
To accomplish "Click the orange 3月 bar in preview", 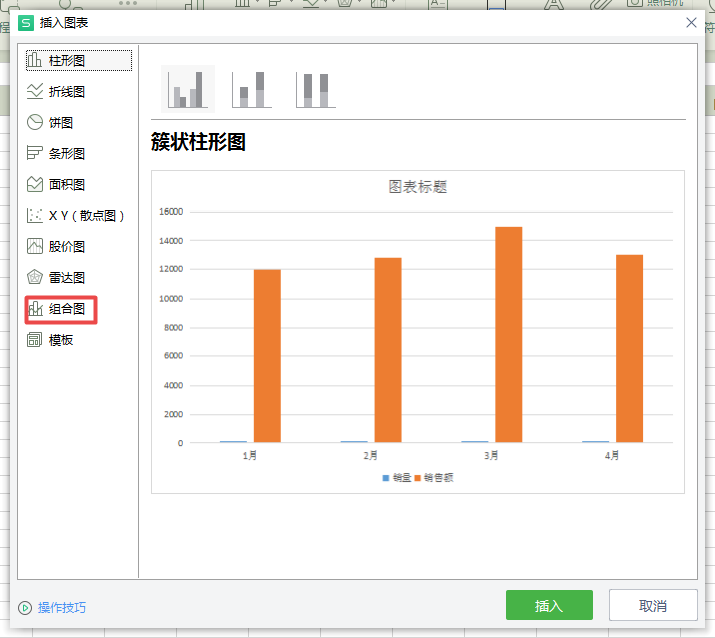I will 509,334.
